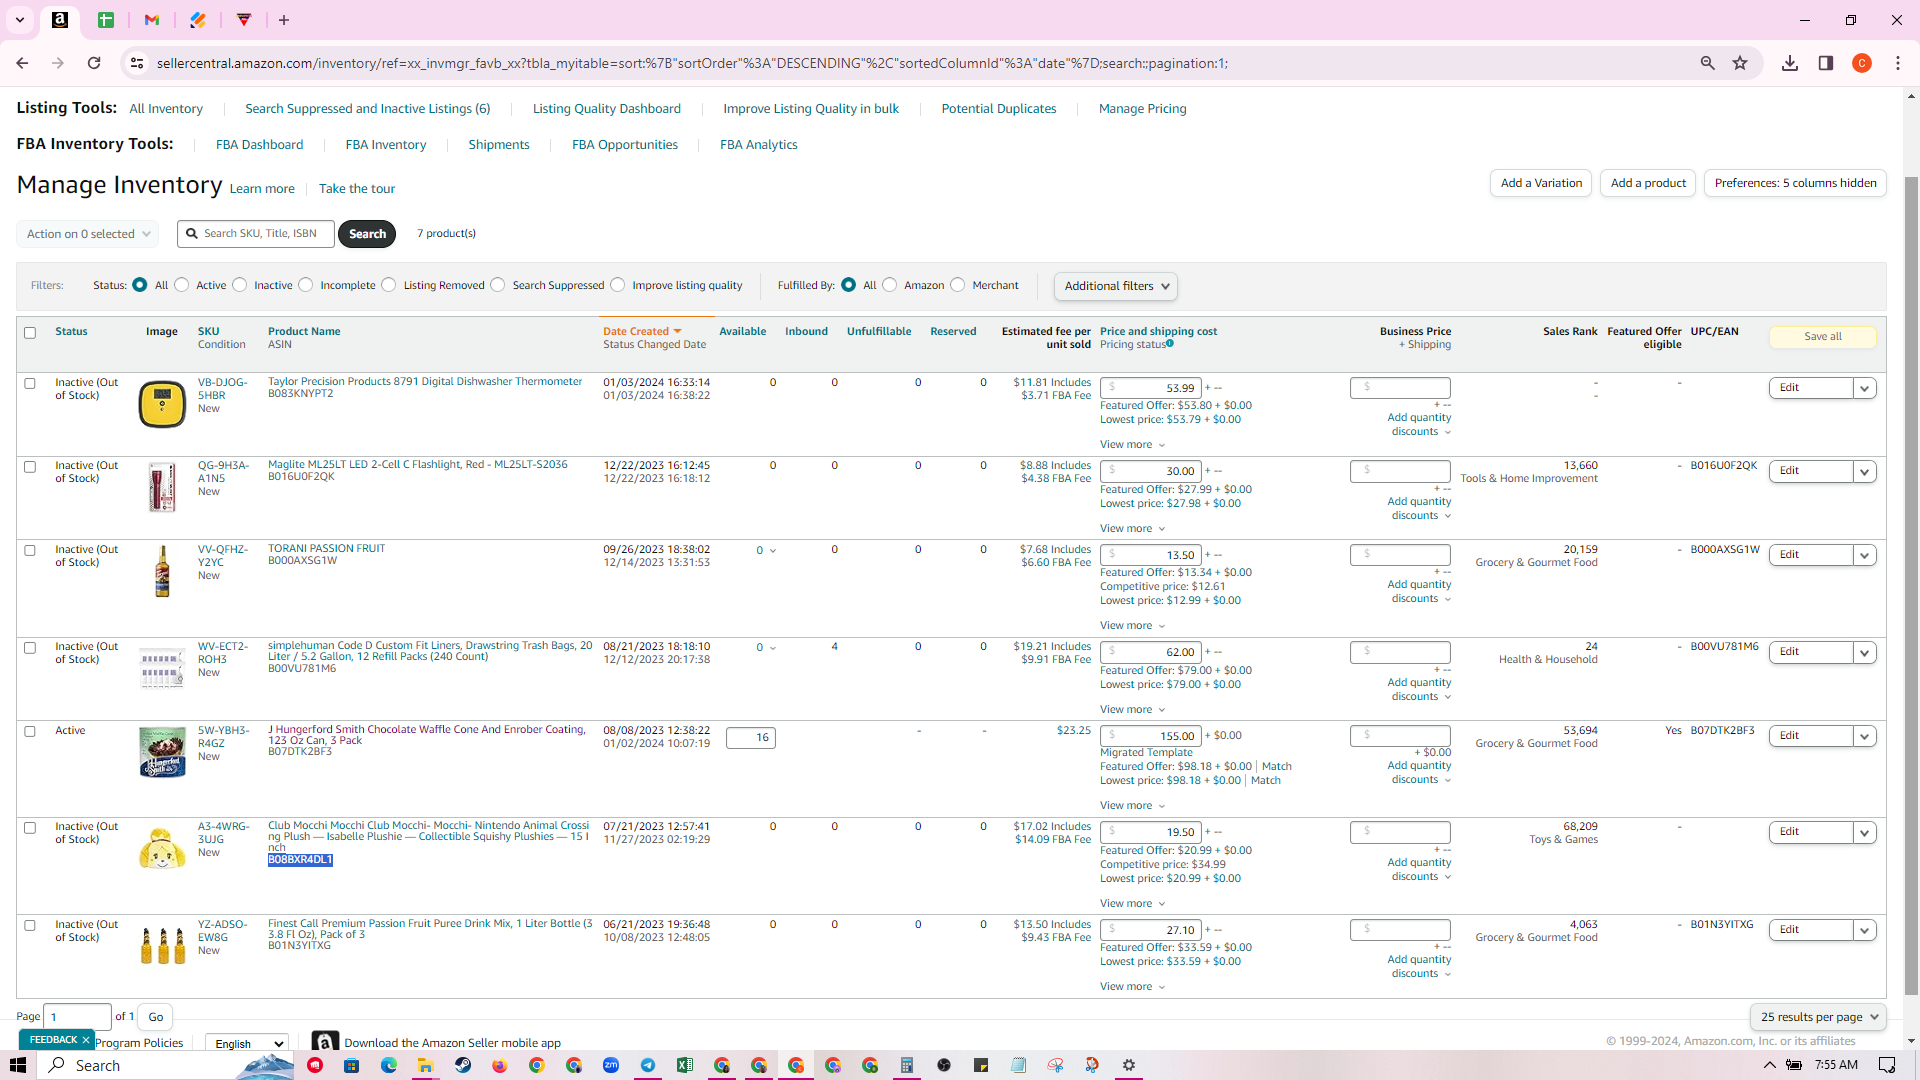Expand View more for J Hungerford Smith row
The height and width of the screenshot is (1080, 1920).
point(1133,806)
